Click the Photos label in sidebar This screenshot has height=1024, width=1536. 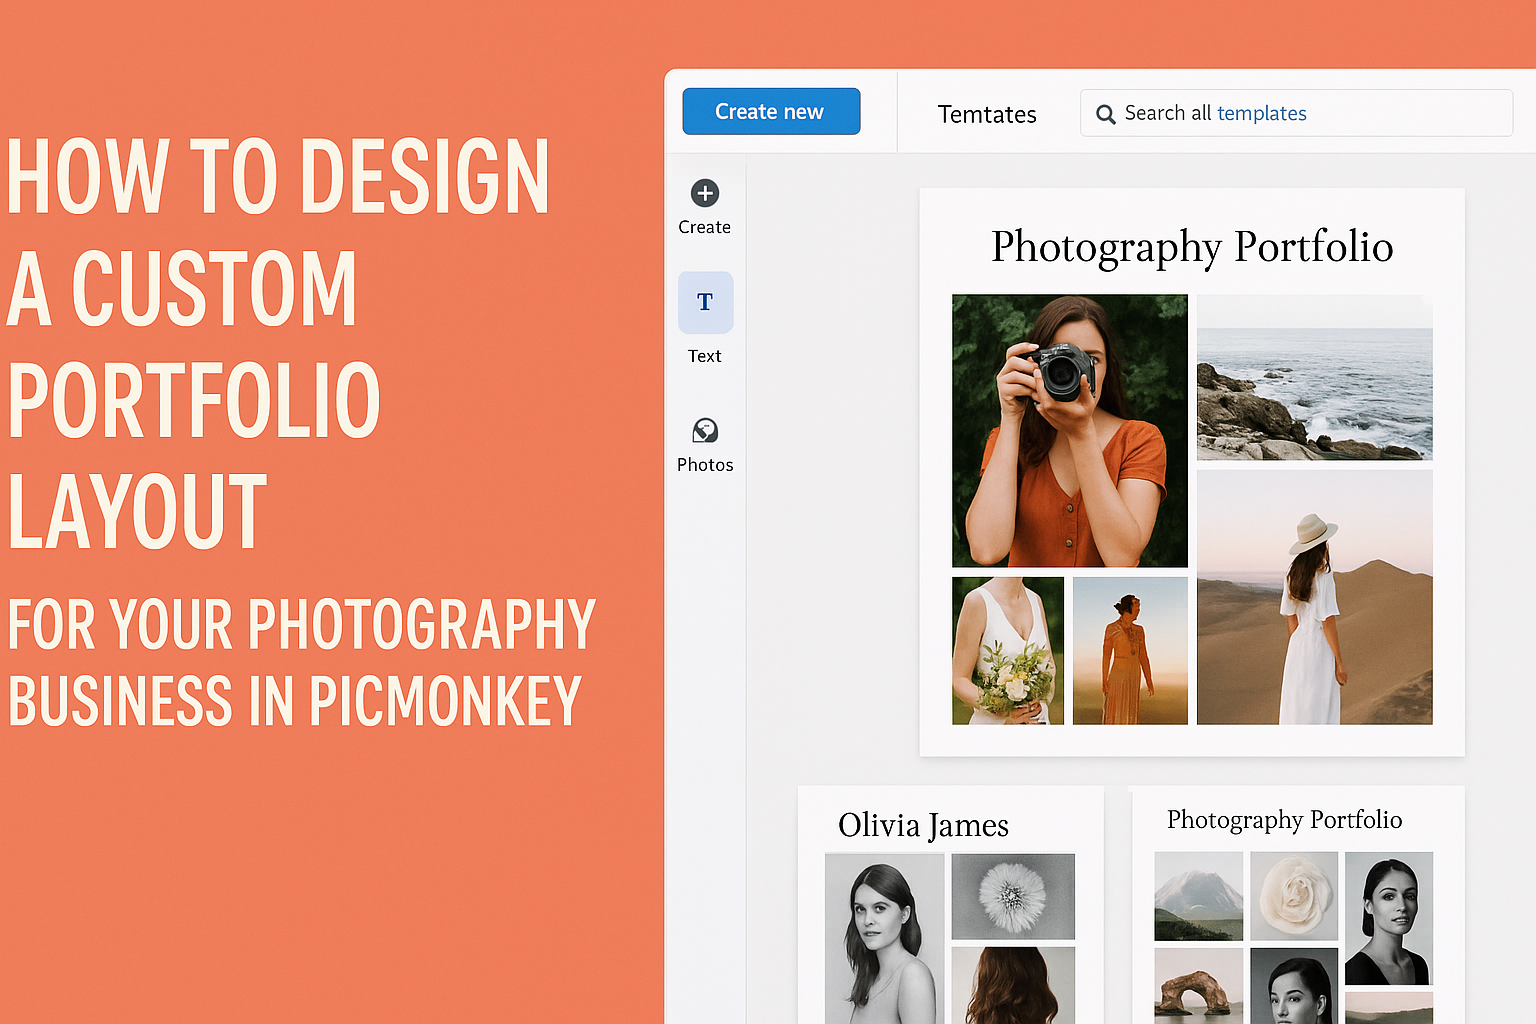pyautogui.click(x=705, y=465)
